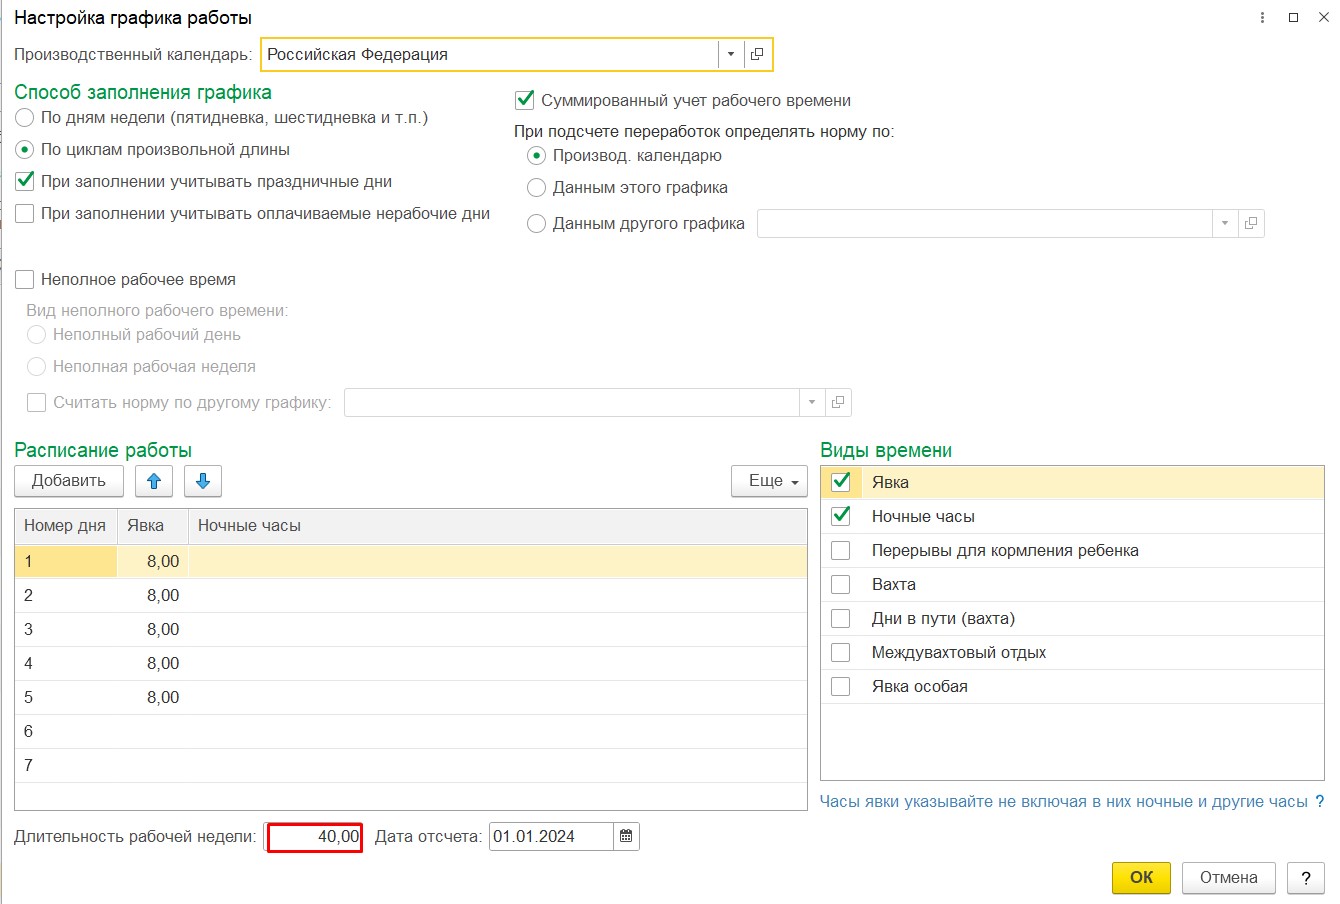Enable the Неполное рабочее время checkbox
The height and width of the screenshot is (904, 1340).
pos(25,280)
